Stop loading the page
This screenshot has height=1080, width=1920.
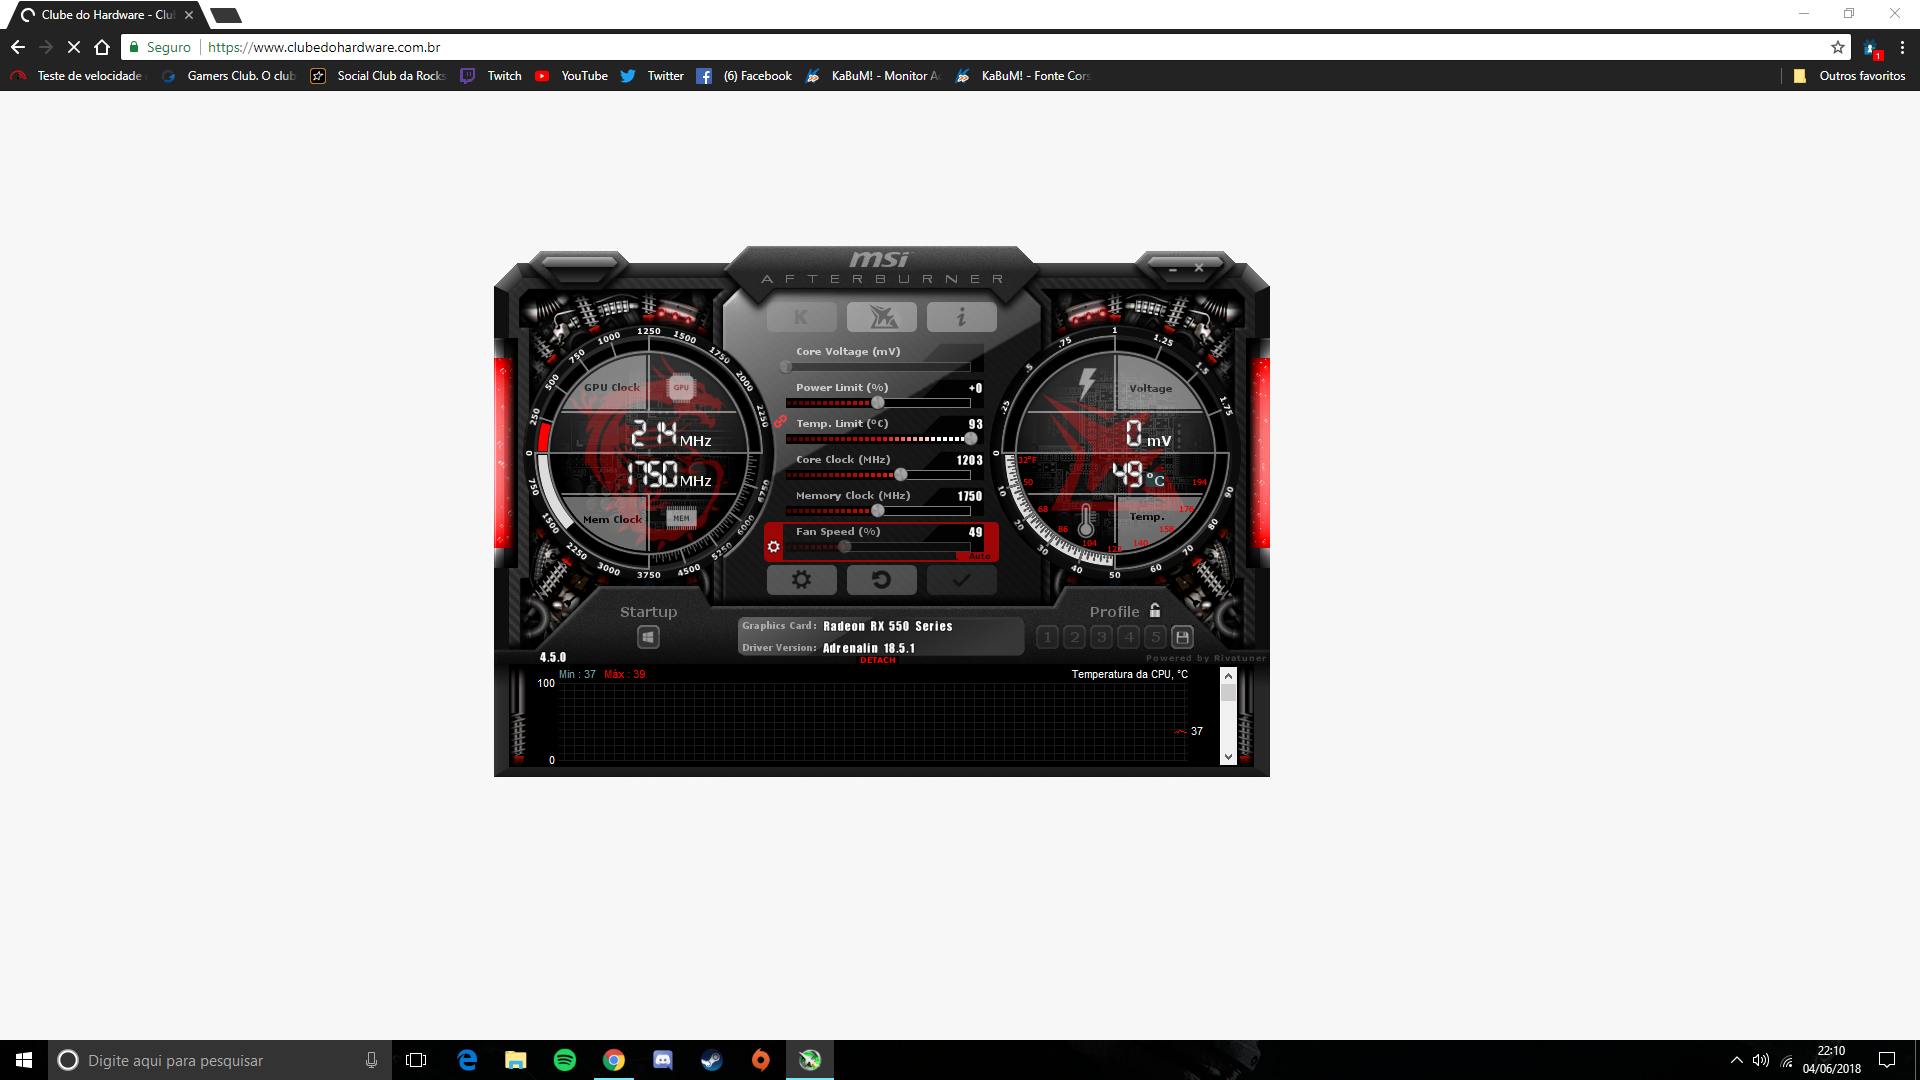(x=73, y=47)
